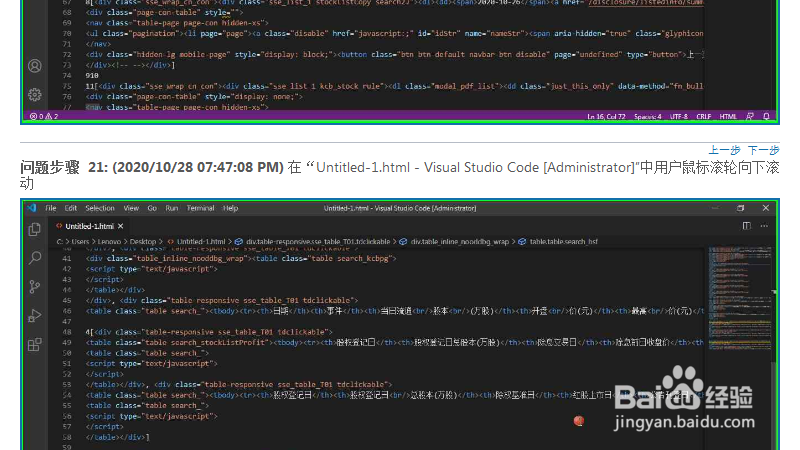
Task: Click line number 41 in lower editor
Action: coord(67,259)
